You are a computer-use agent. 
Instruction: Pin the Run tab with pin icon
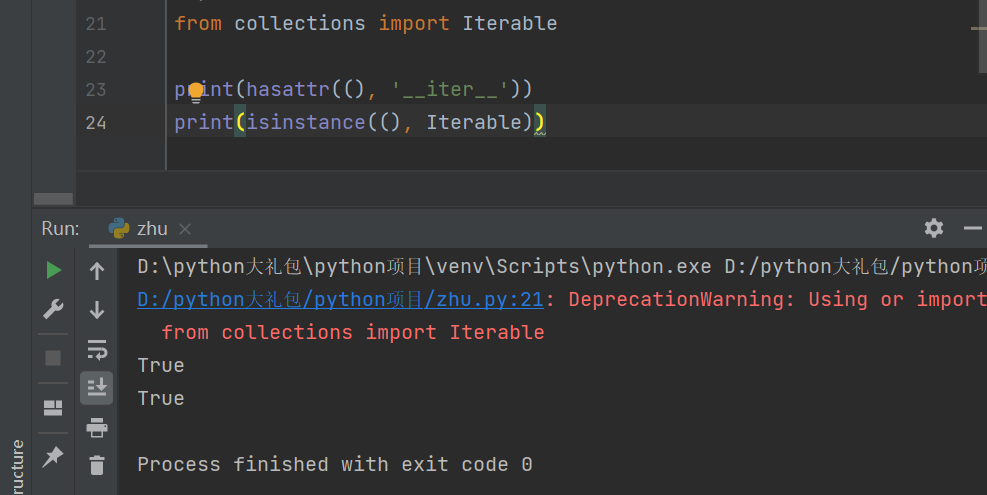(x=54, y=457)
